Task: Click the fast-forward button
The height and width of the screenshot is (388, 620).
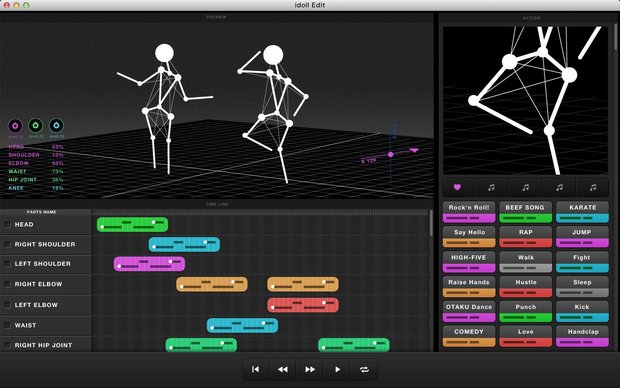Action: pyautogui.click(x=310, y=369)
